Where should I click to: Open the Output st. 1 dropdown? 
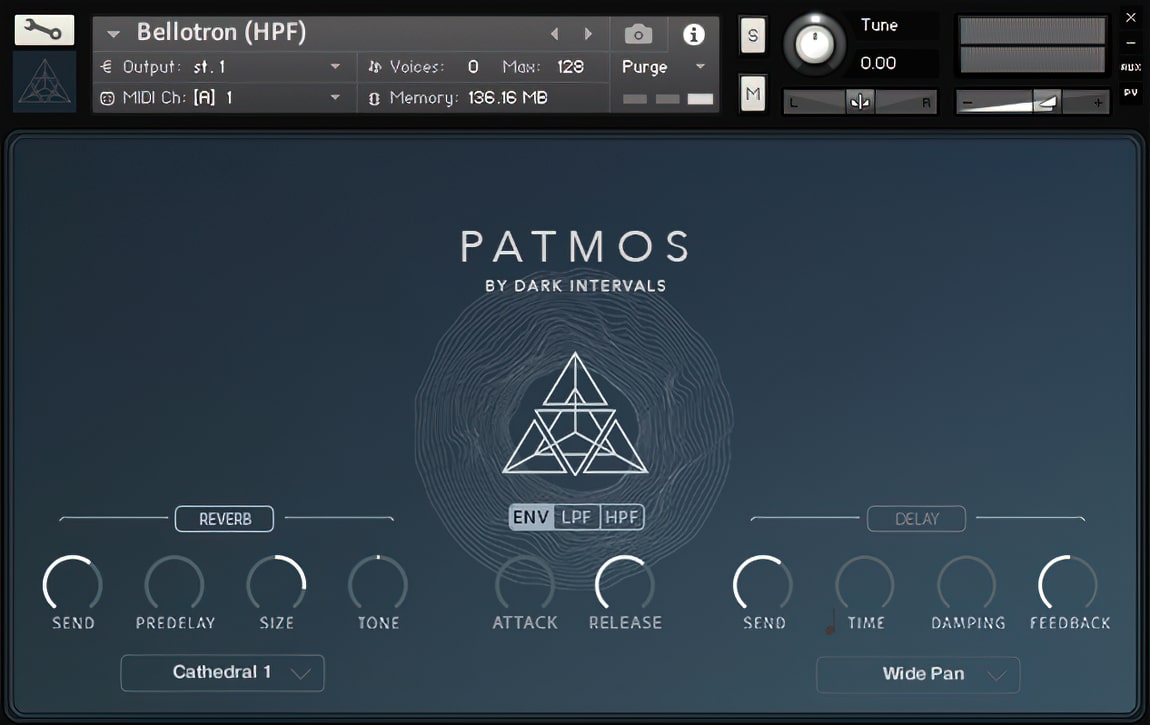pos(335,67)
